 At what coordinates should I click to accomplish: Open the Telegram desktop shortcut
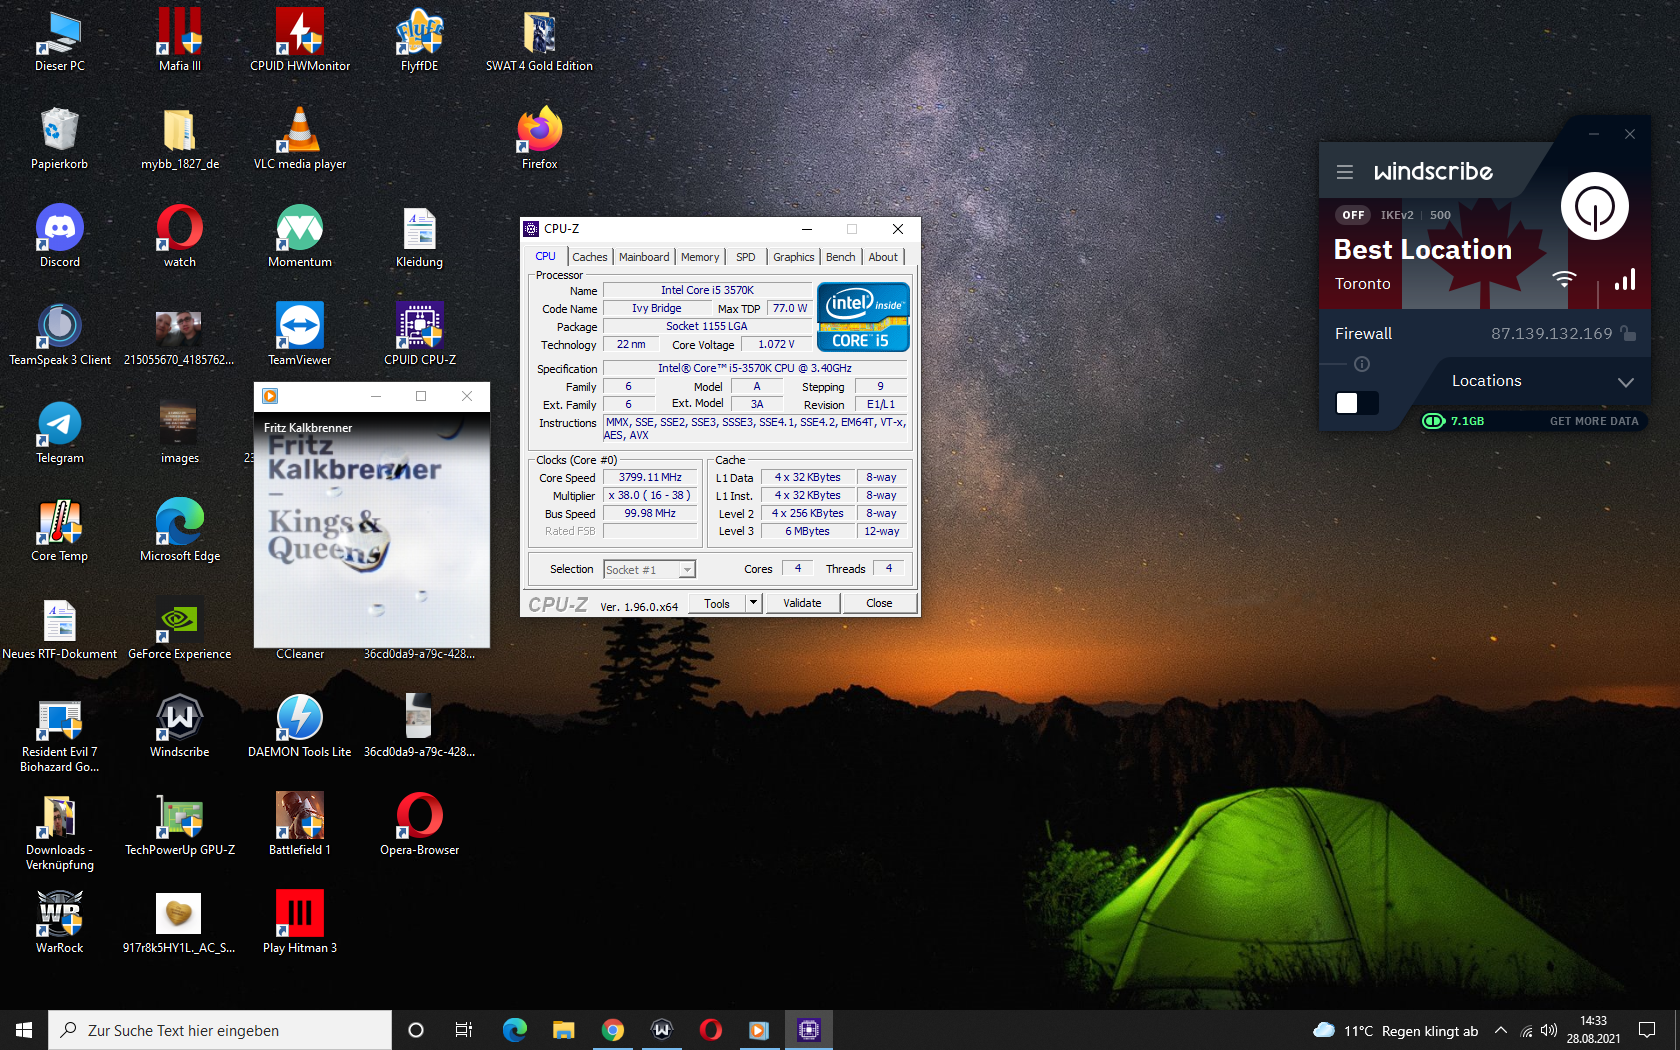tap(59, 433)
